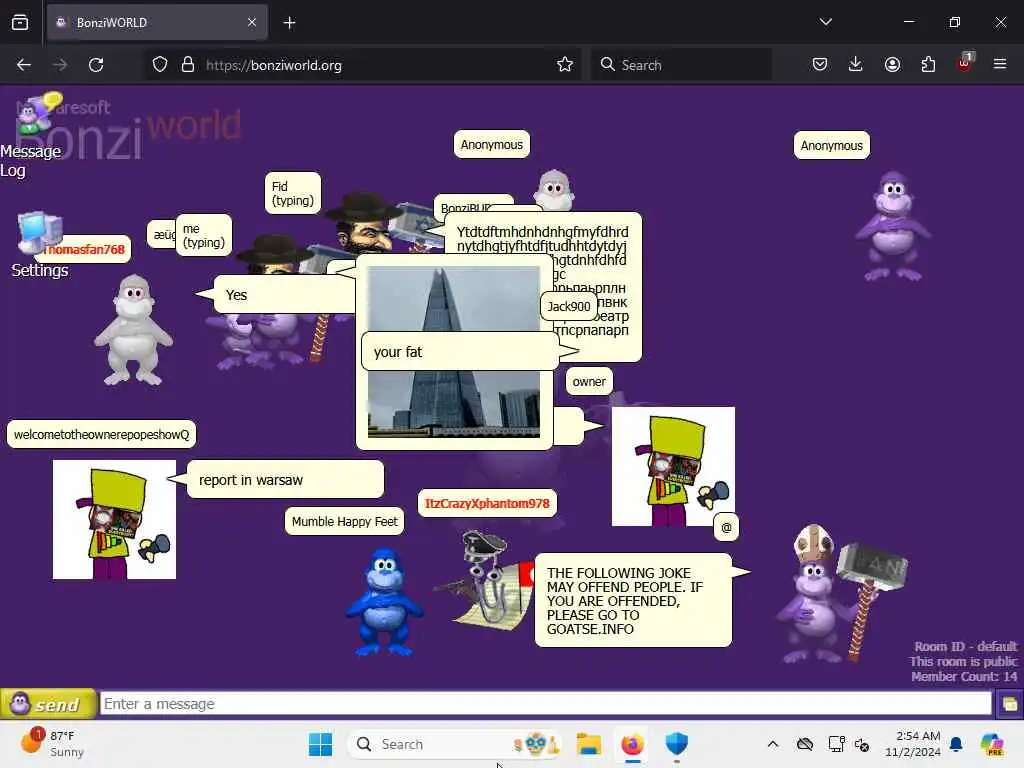Click the welcometotheownerepopeshowQ name tag

click(x=101, y=434)
